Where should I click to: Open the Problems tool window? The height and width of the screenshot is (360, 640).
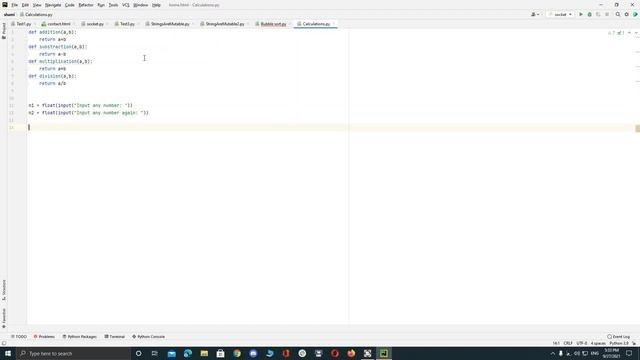tap(44, 337)
